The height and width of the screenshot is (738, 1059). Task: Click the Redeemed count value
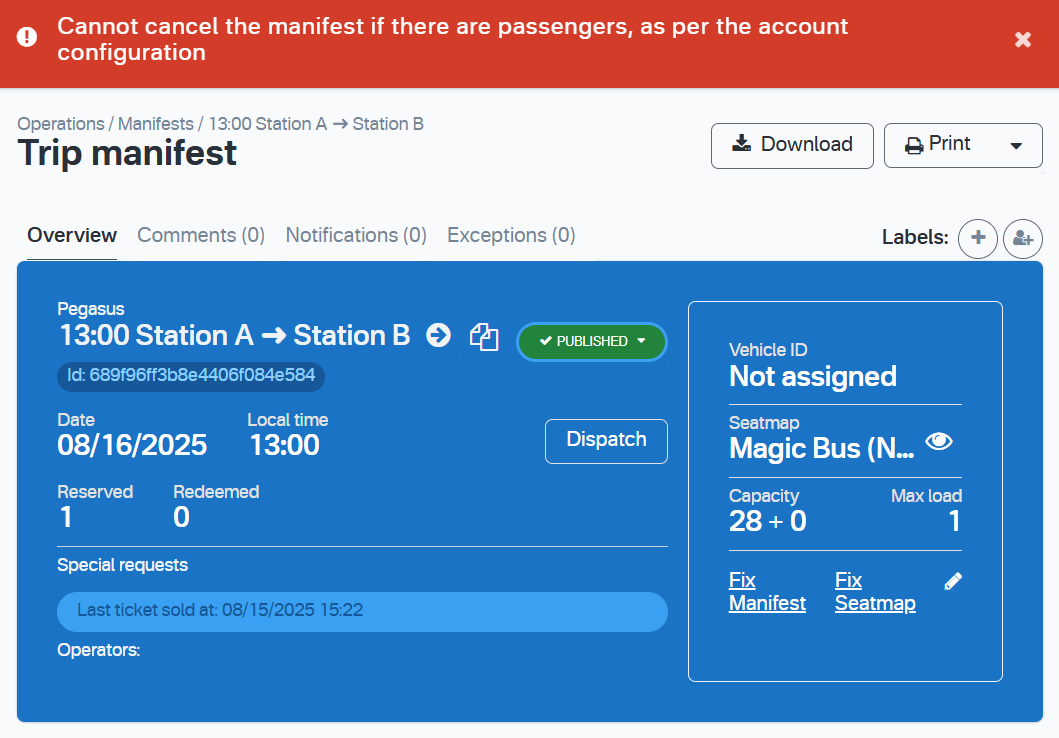[x=181, y=518]
